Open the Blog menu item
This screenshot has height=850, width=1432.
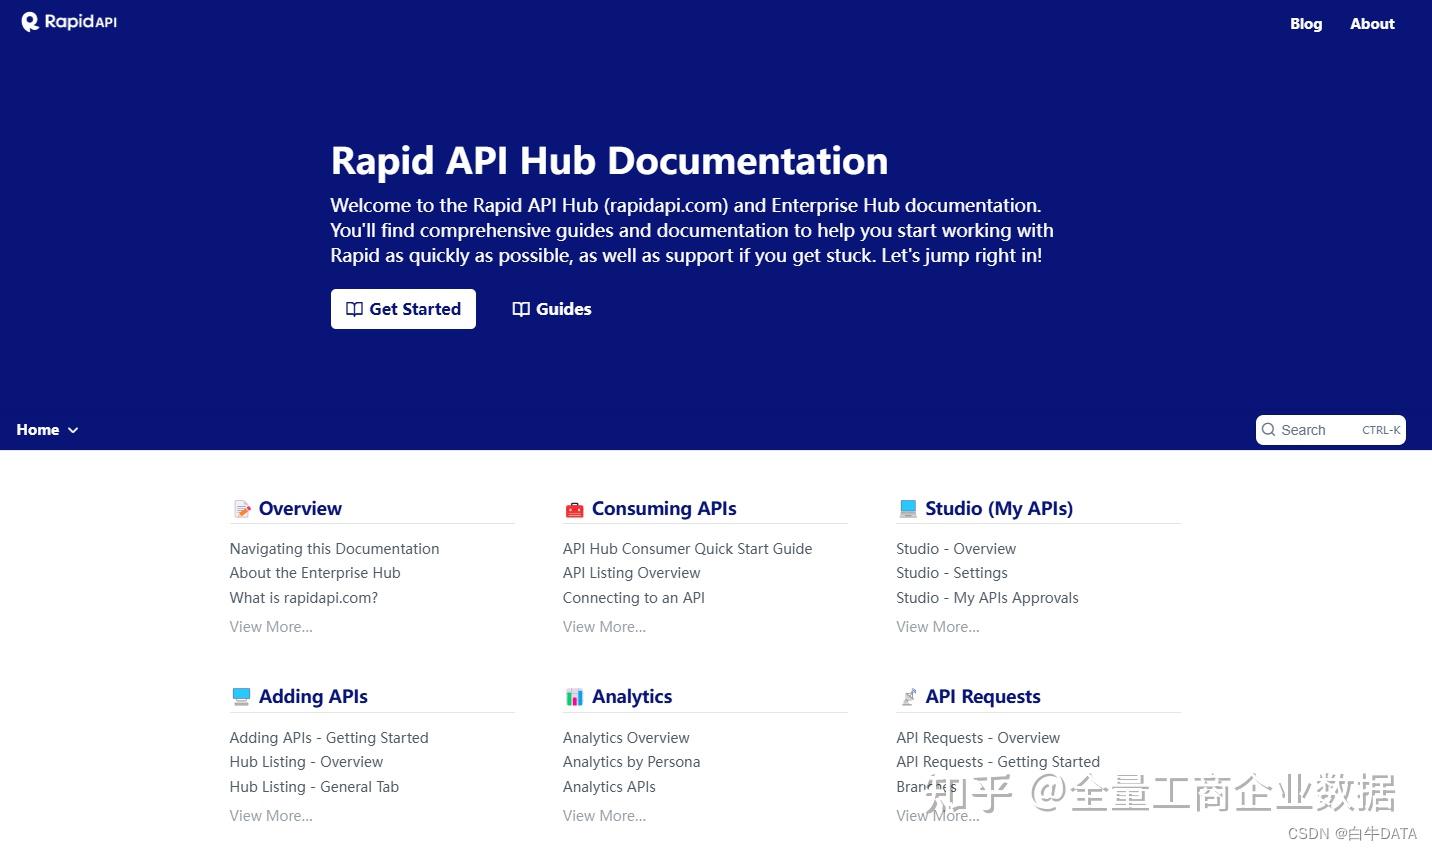tap(1306, 24)
